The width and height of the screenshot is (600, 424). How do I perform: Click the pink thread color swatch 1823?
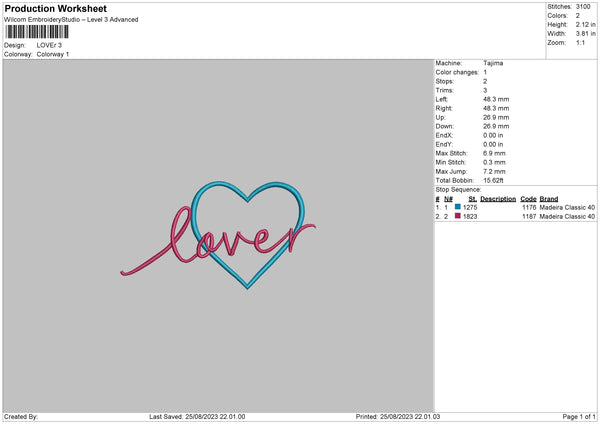click(x=457, y=216)
